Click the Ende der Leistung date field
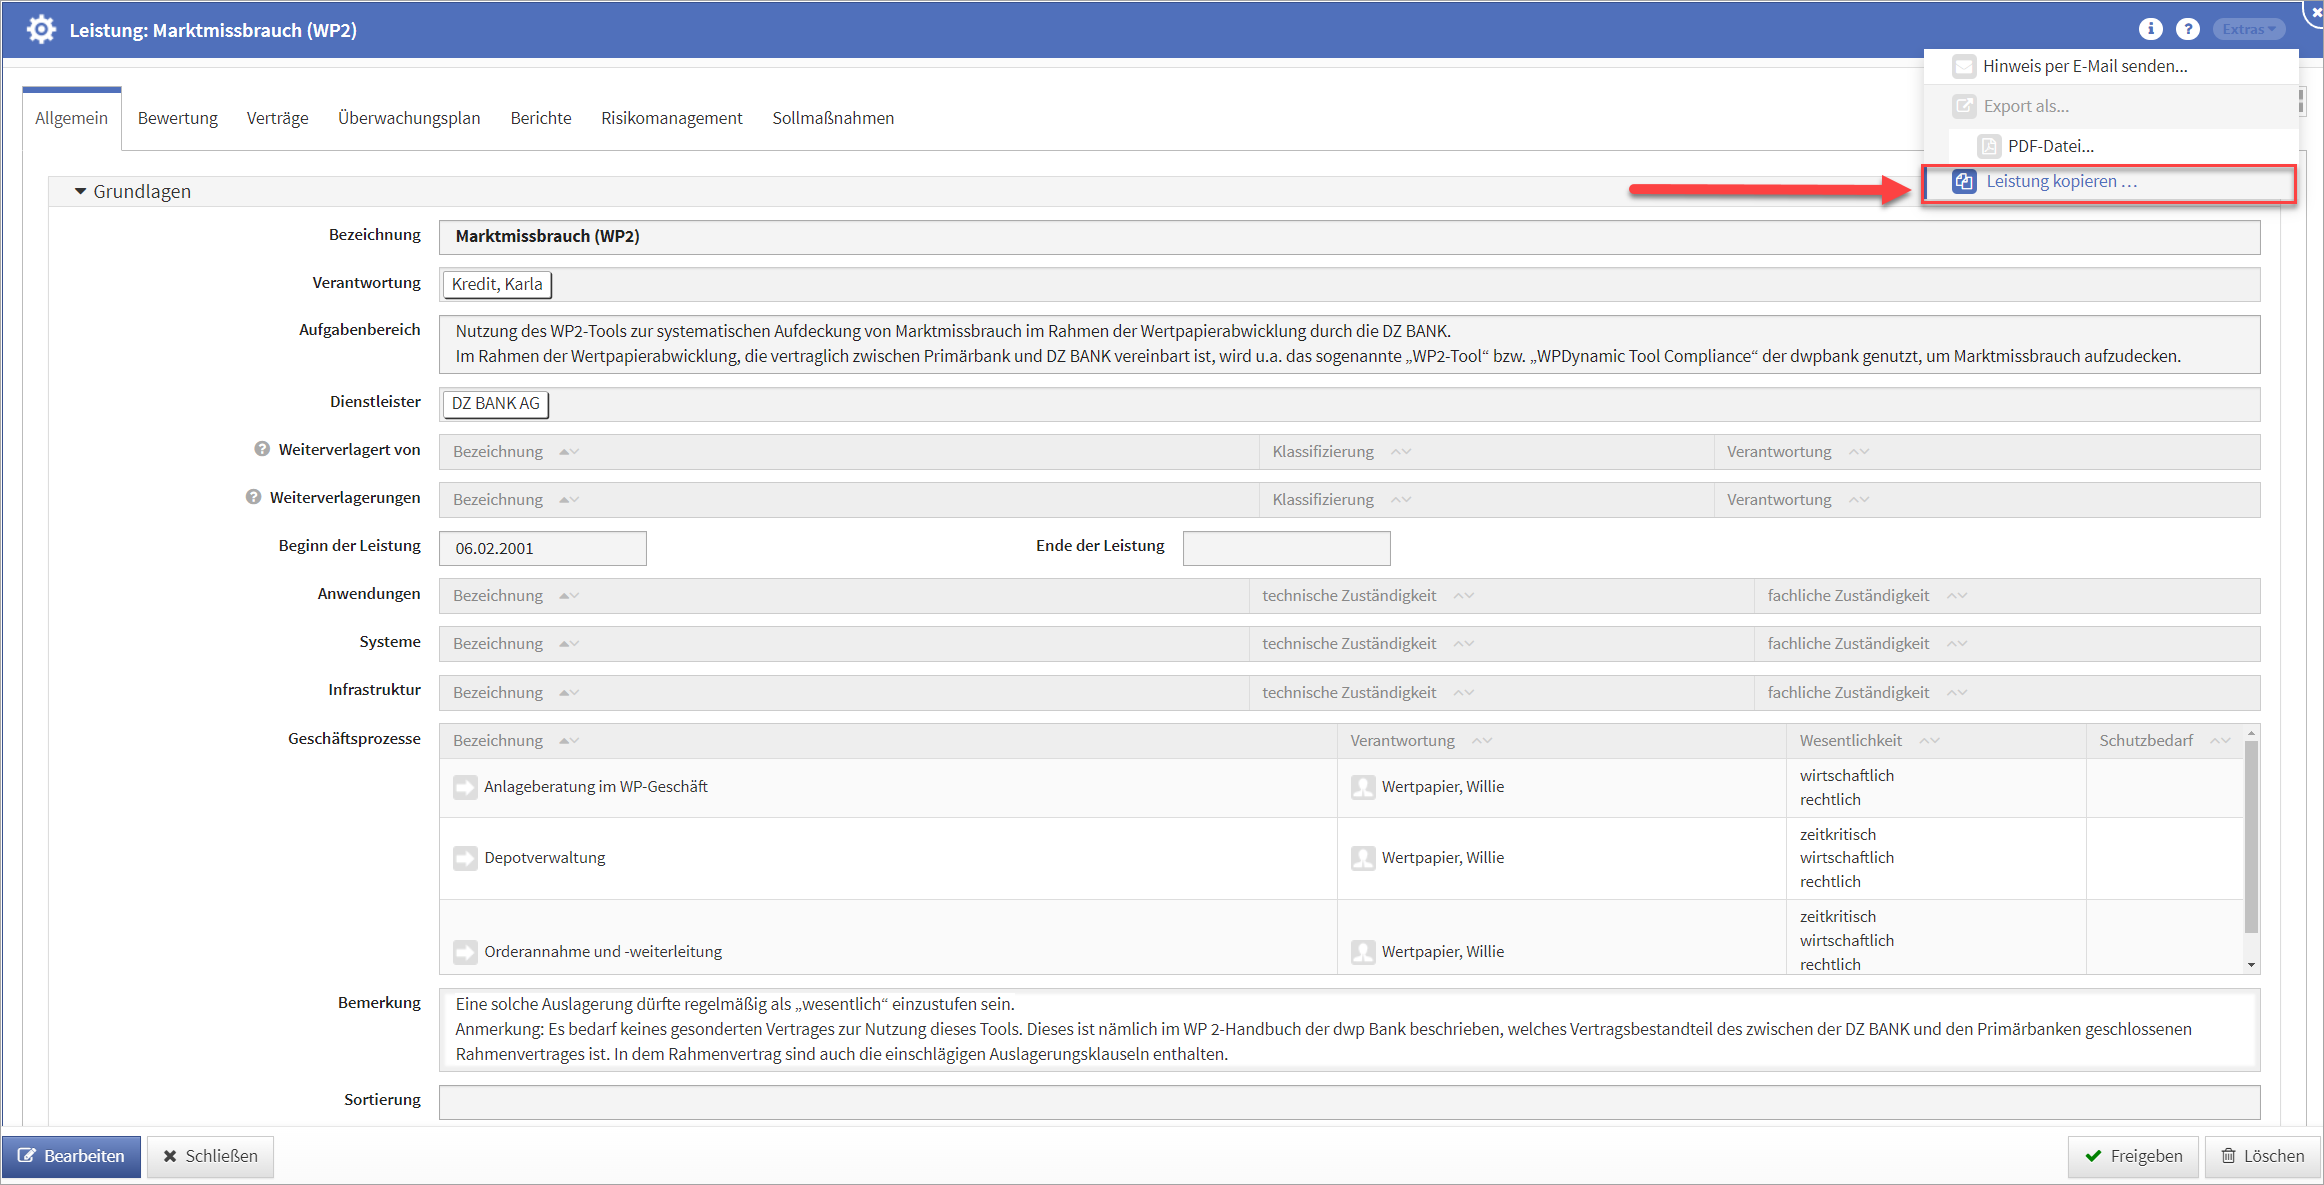The image size is (2324, 1185). [1285, 548]
